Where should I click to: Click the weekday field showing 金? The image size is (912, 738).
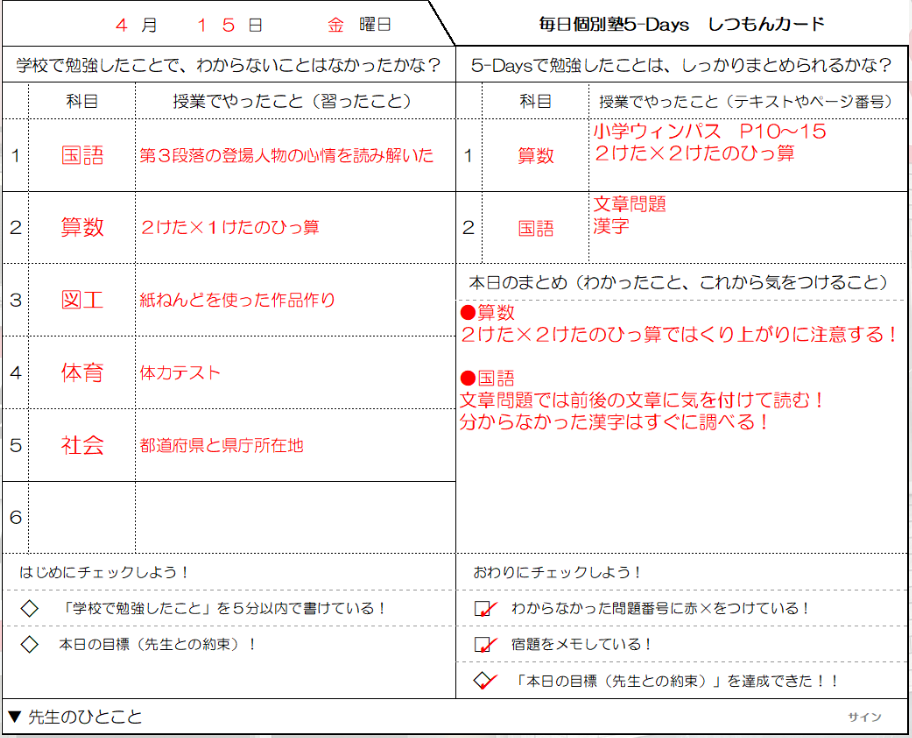pyautogui.click(x=335, y=24)
